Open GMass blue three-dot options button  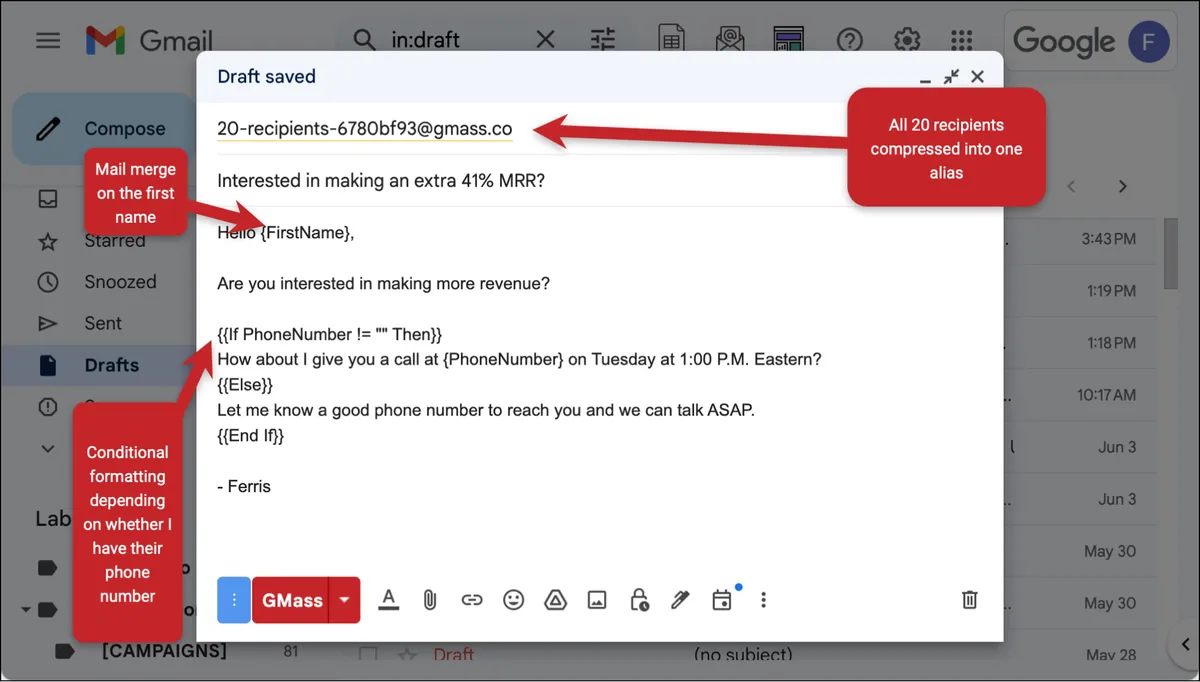coord(233,600)
